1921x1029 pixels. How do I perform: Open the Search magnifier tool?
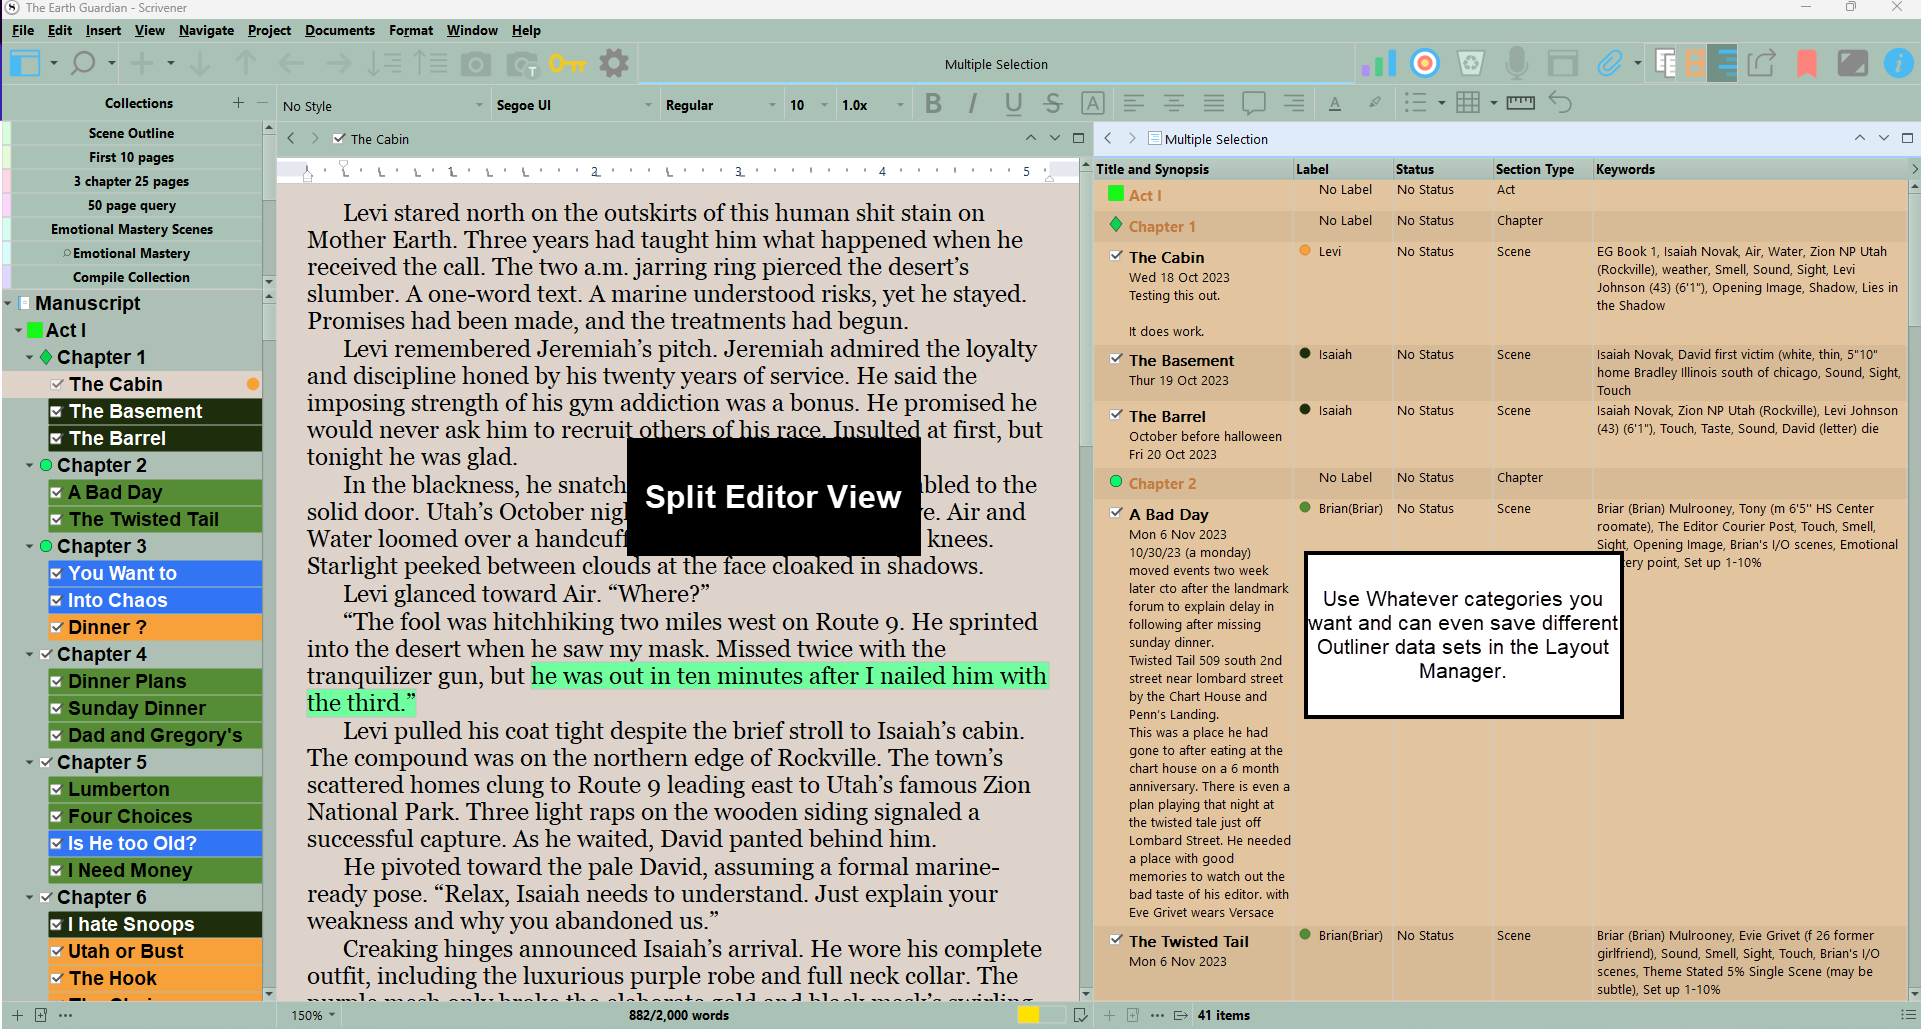pos(84,64)
